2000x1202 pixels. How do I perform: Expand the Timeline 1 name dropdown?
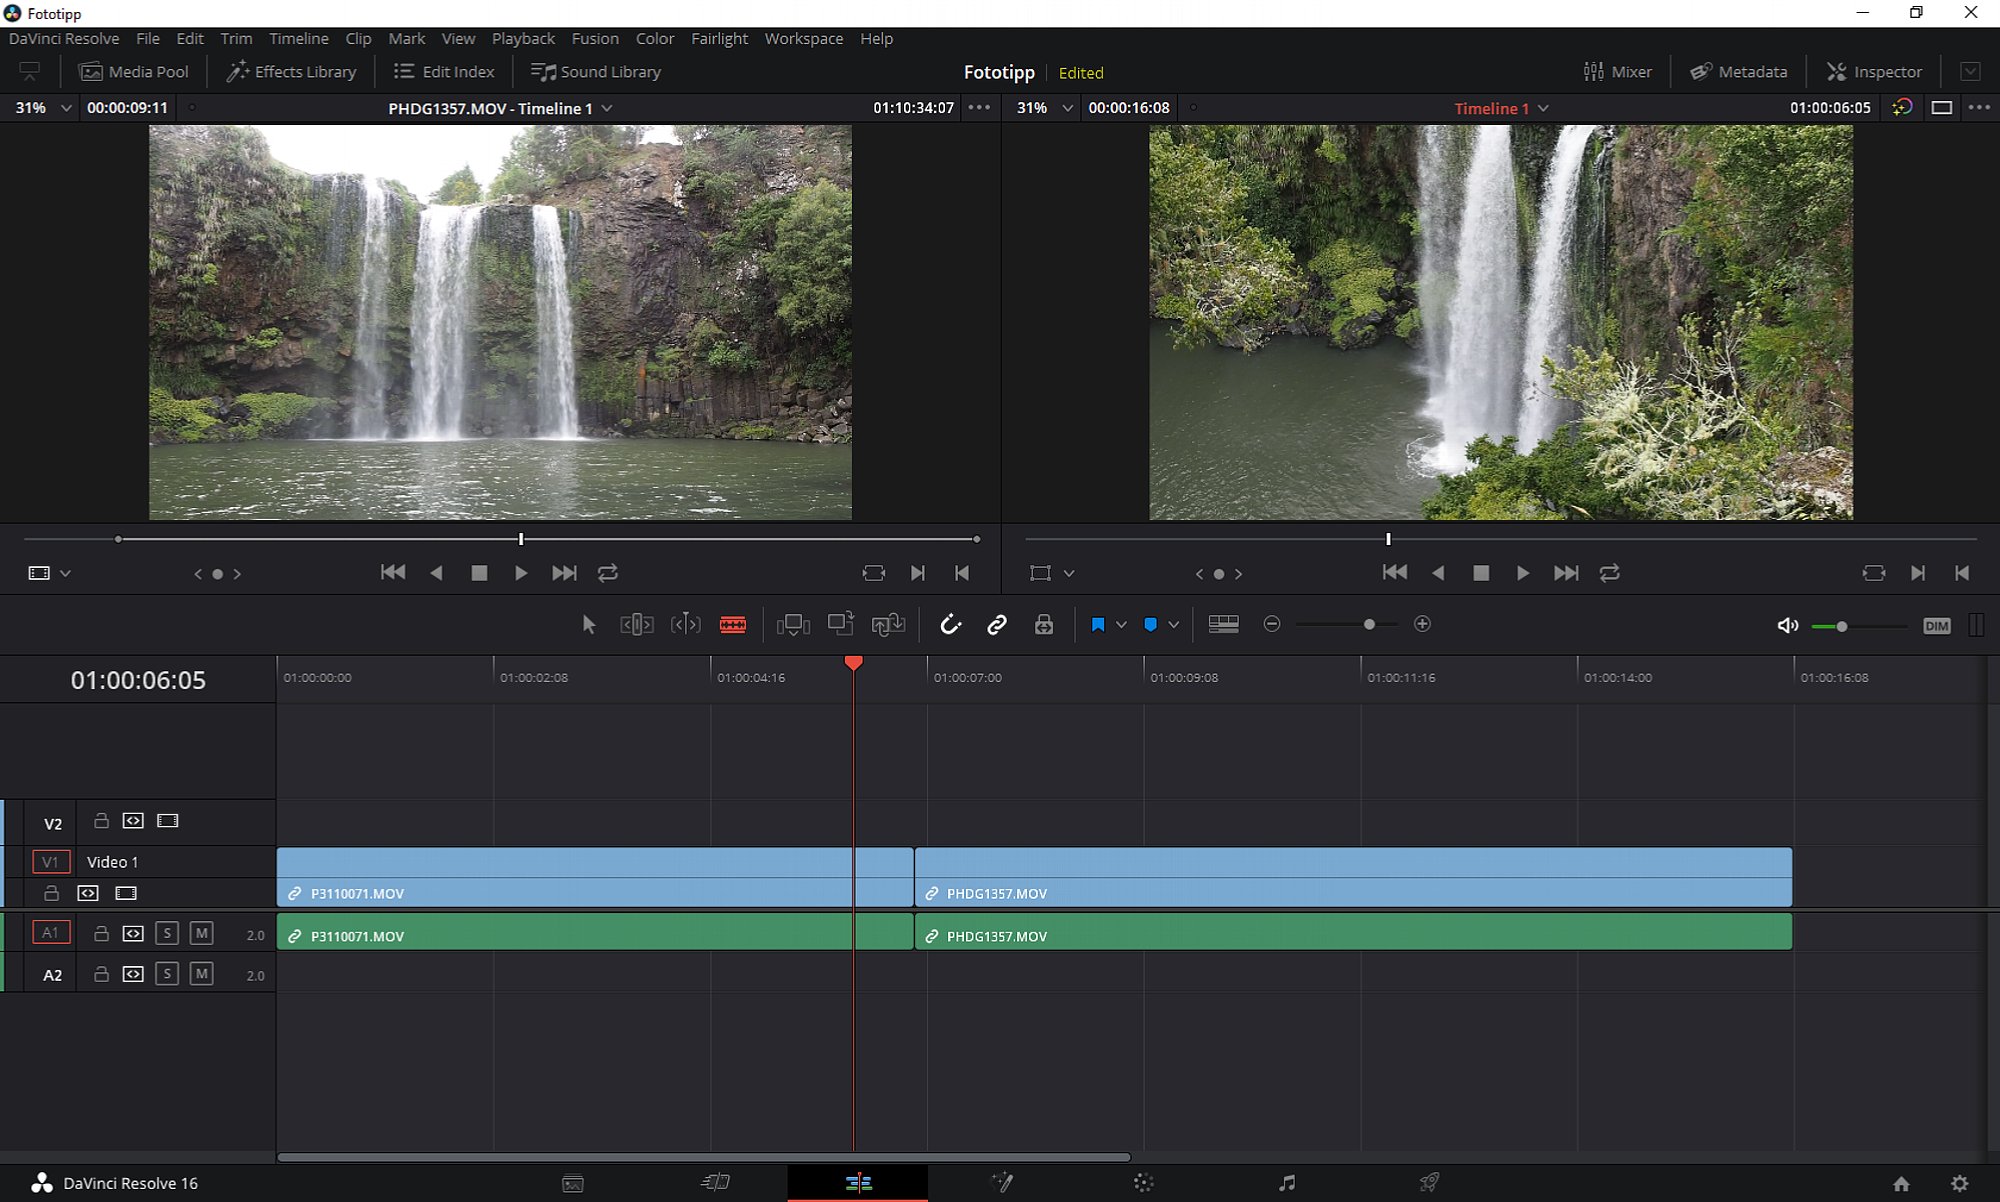[1543, 108]
